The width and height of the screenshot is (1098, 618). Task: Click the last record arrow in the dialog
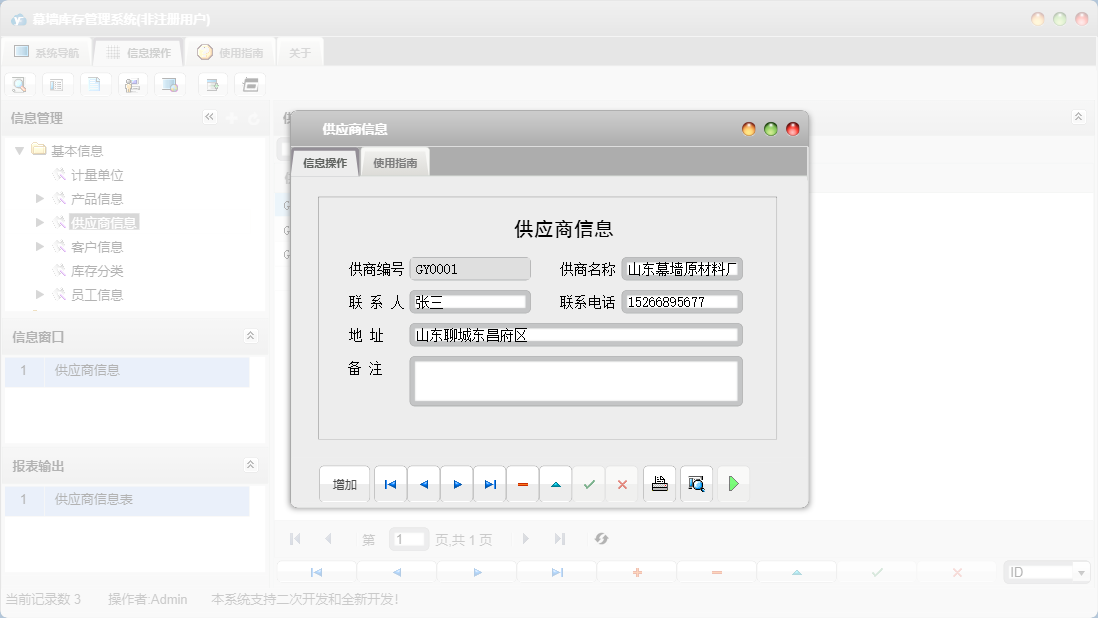pyautogui.click(x=489, y=484)
